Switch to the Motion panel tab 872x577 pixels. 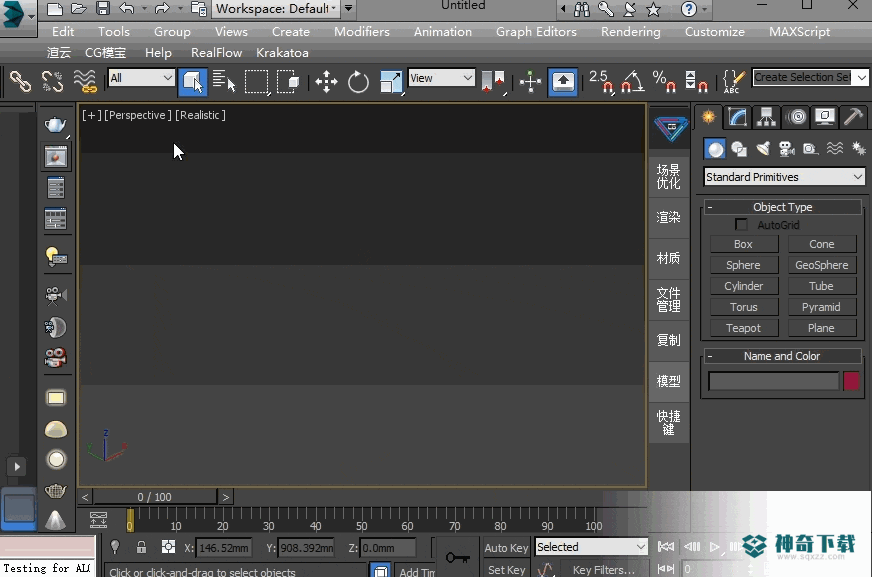(796, 117)
